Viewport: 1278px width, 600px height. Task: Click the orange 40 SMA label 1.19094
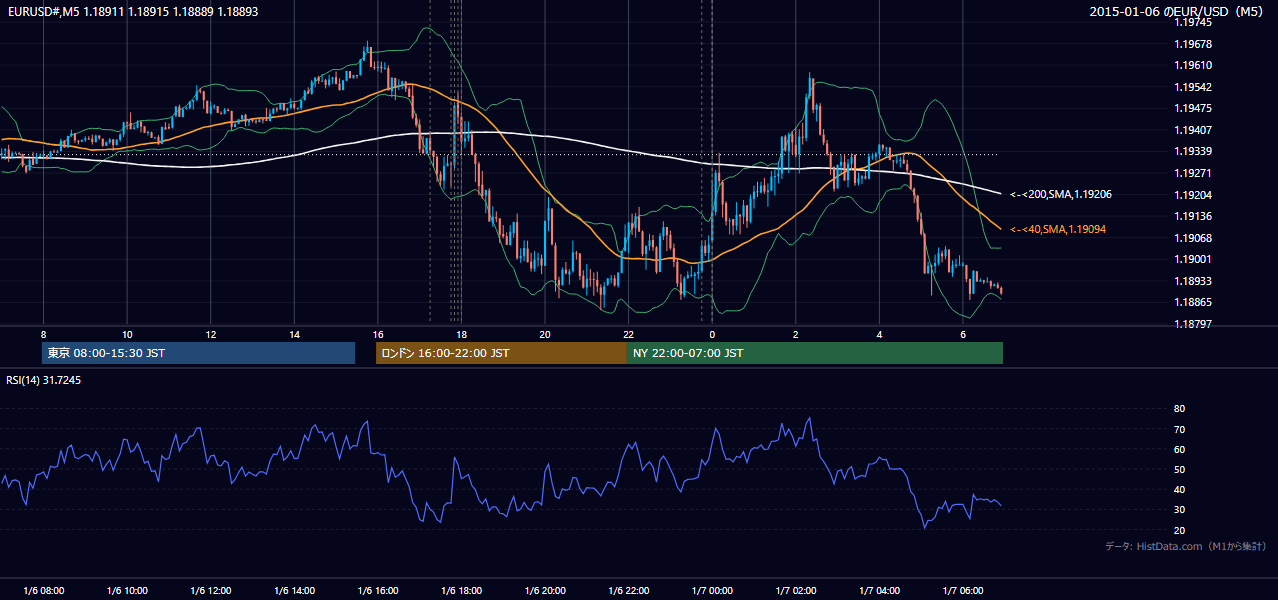pos(1060,229)
